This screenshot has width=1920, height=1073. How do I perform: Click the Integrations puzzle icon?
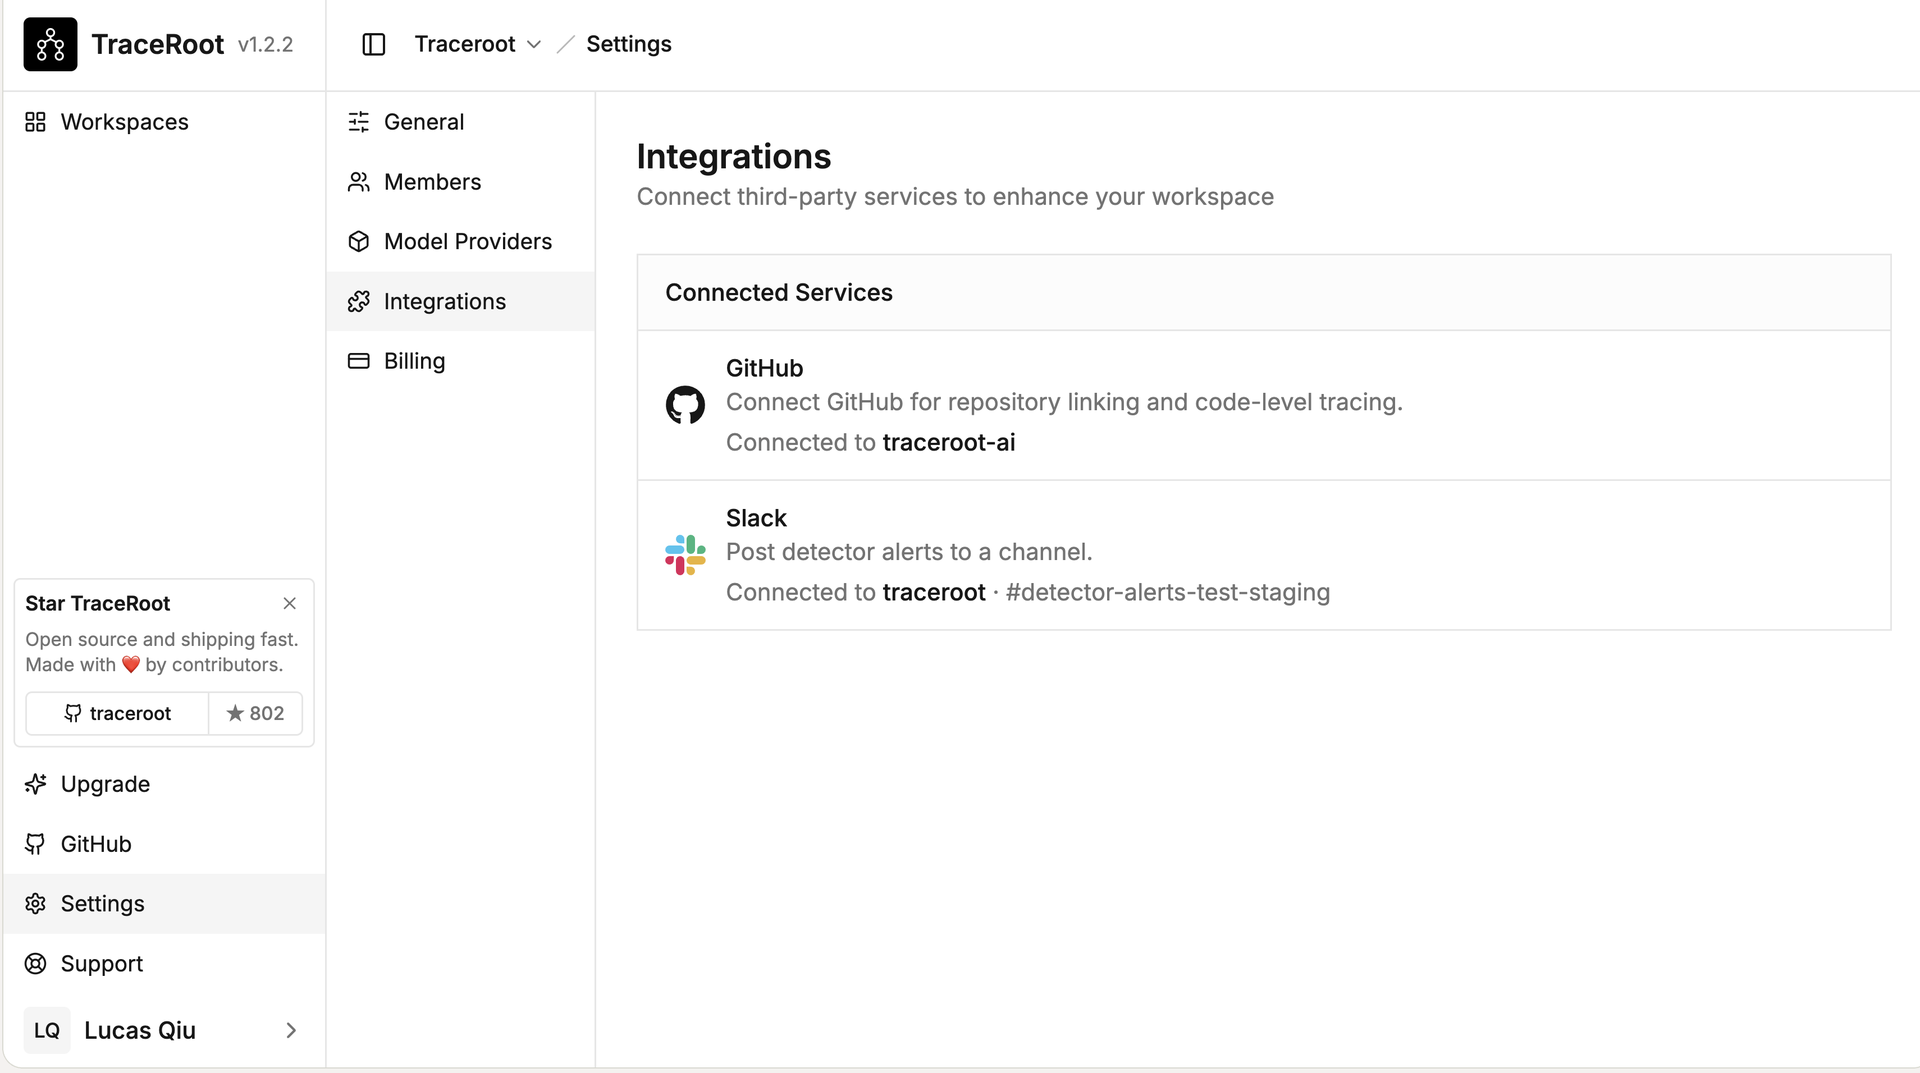(x=359, y=302)
